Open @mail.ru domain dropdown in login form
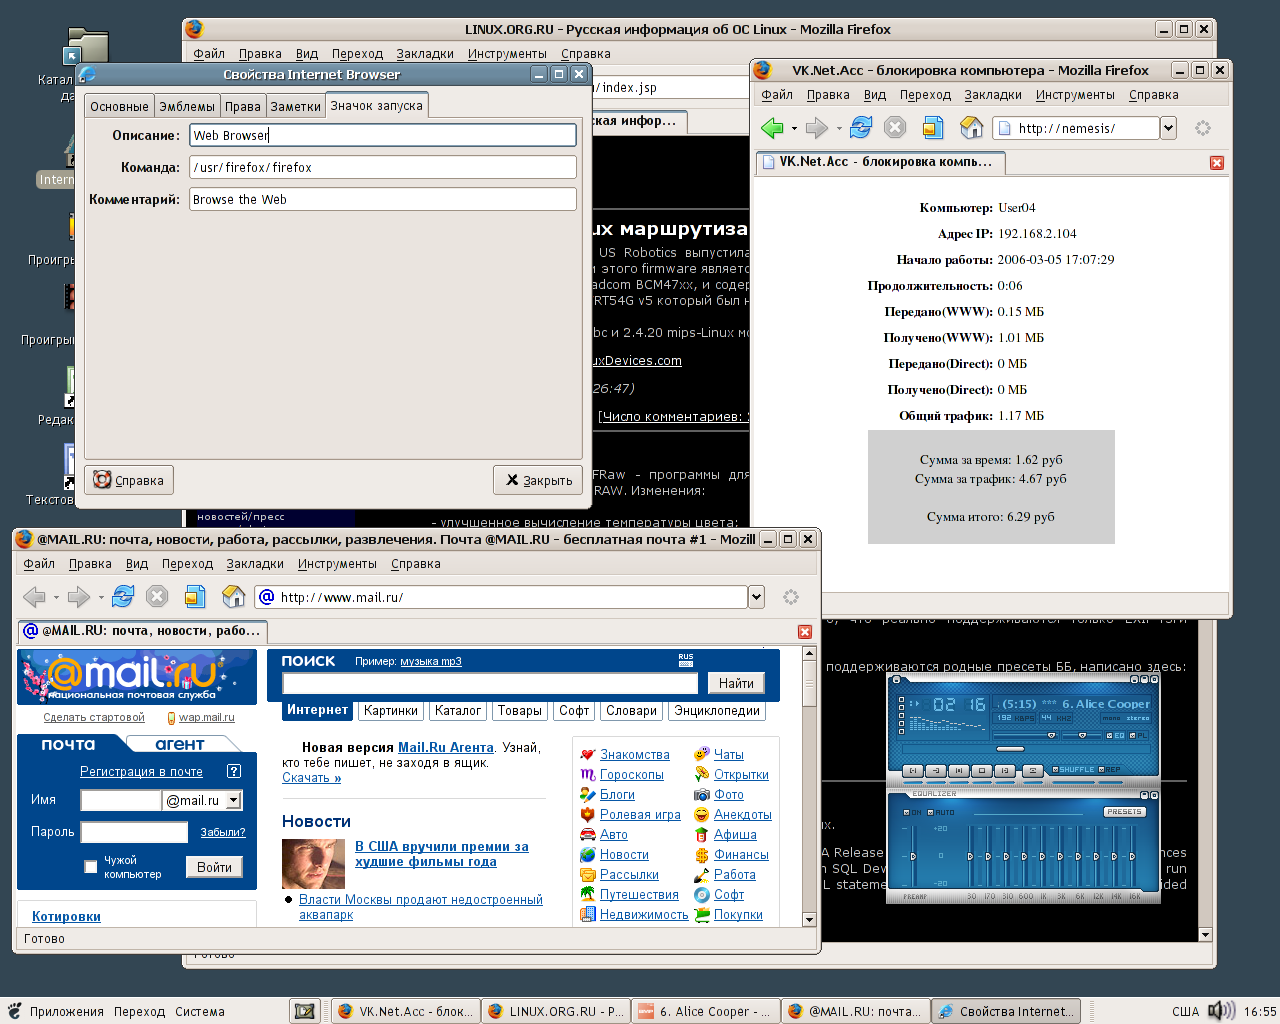The image size is (1280, 1024). coord(234,800)
